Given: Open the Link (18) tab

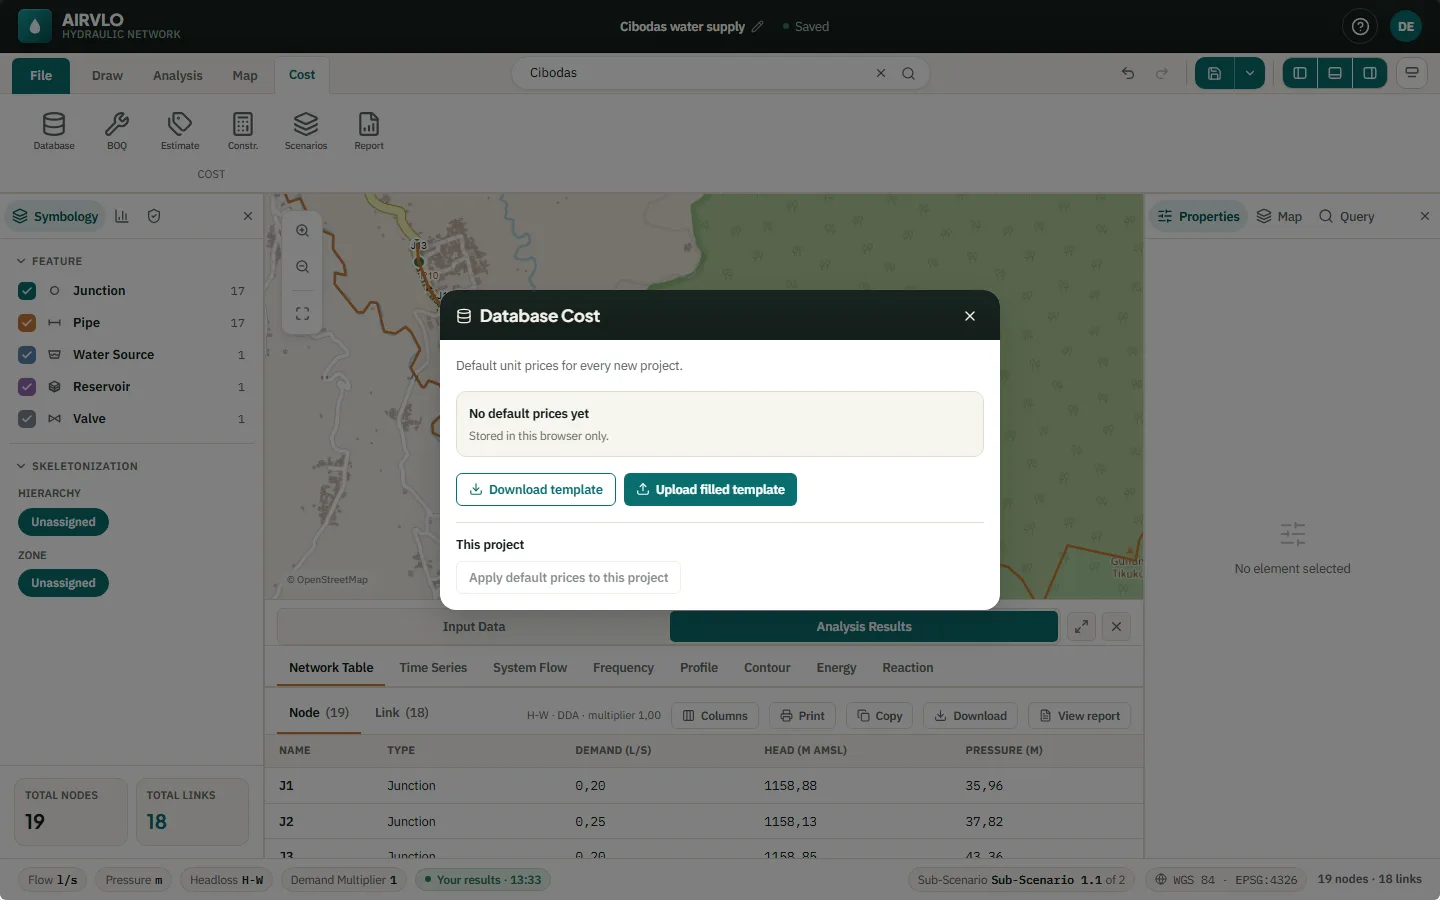Looking at the screenshot, I should point(402,713).
